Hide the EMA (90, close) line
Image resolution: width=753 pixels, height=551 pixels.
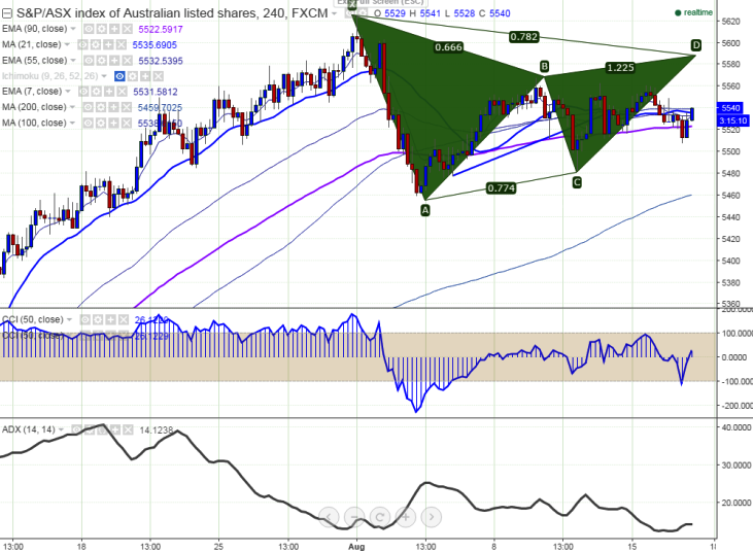pos(89,29)
